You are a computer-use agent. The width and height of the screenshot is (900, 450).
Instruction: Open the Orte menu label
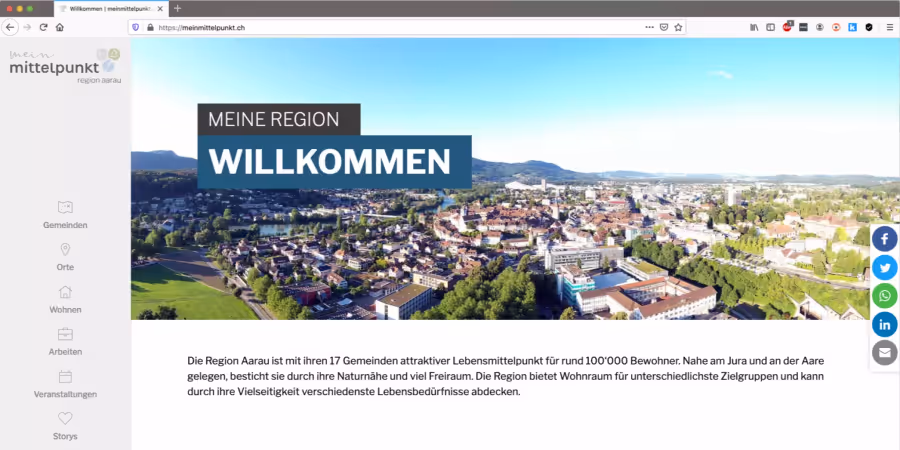point(65,267)
